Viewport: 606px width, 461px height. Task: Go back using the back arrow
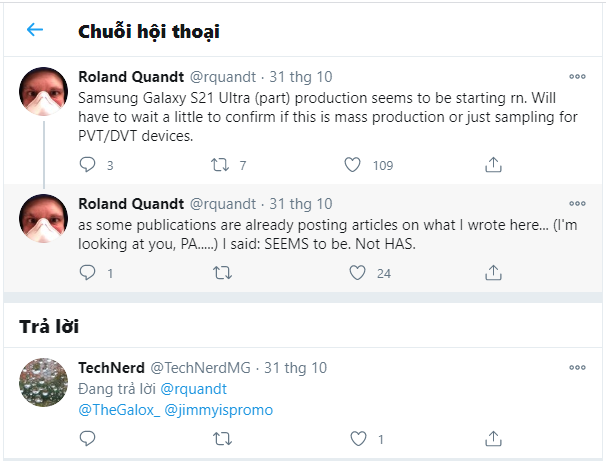click(35, 30)
